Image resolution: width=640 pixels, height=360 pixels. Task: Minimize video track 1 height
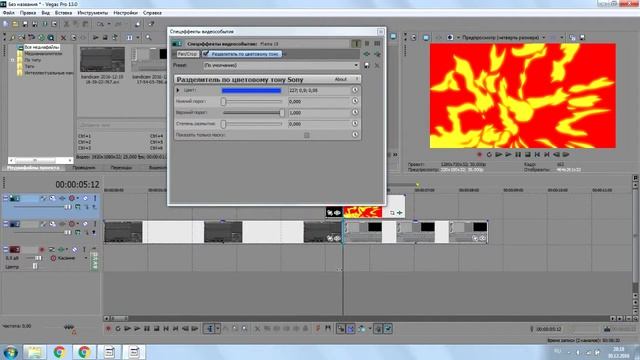pyautogui.click(x=6, y=198)
